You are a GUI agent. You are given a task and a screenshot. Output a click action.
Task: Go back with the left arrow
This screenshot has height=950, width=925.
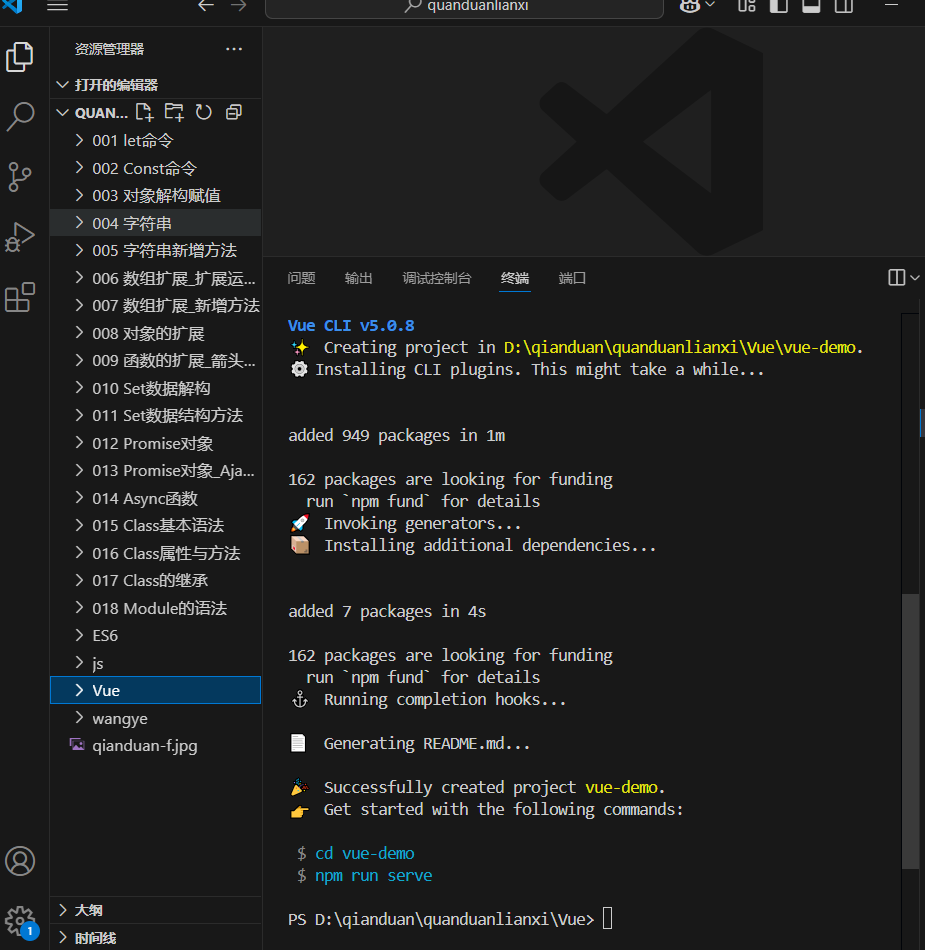tap(206, 6)
